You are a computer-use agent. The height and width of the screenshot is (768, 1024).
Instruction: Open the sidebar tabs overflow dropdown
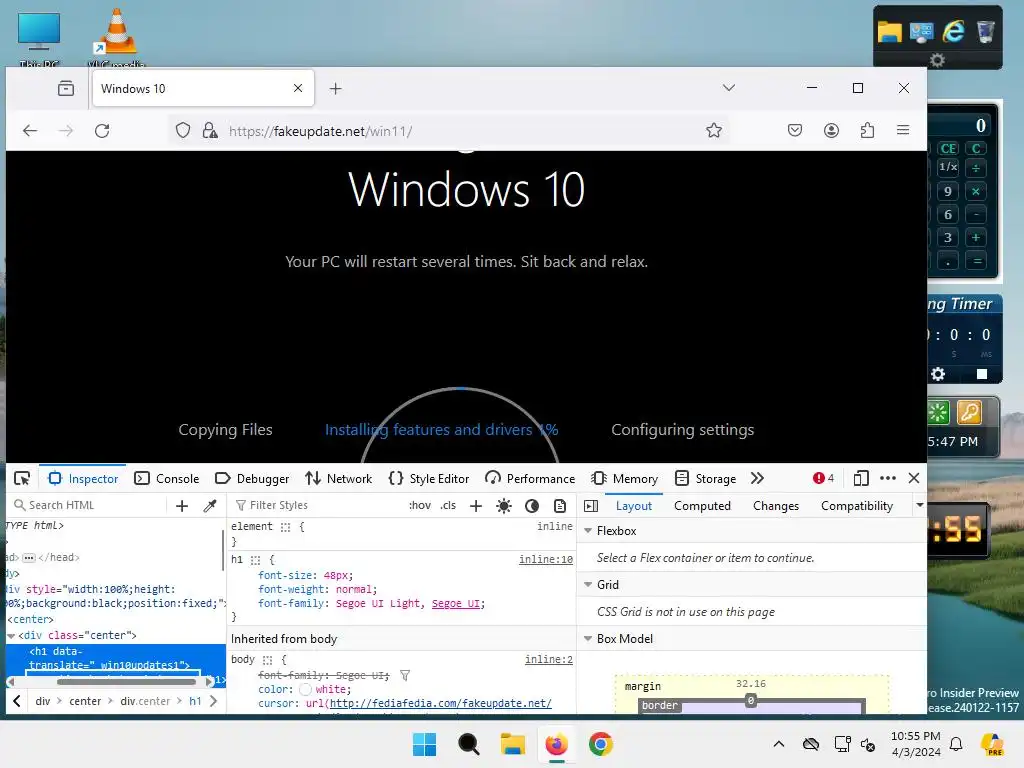920,505
